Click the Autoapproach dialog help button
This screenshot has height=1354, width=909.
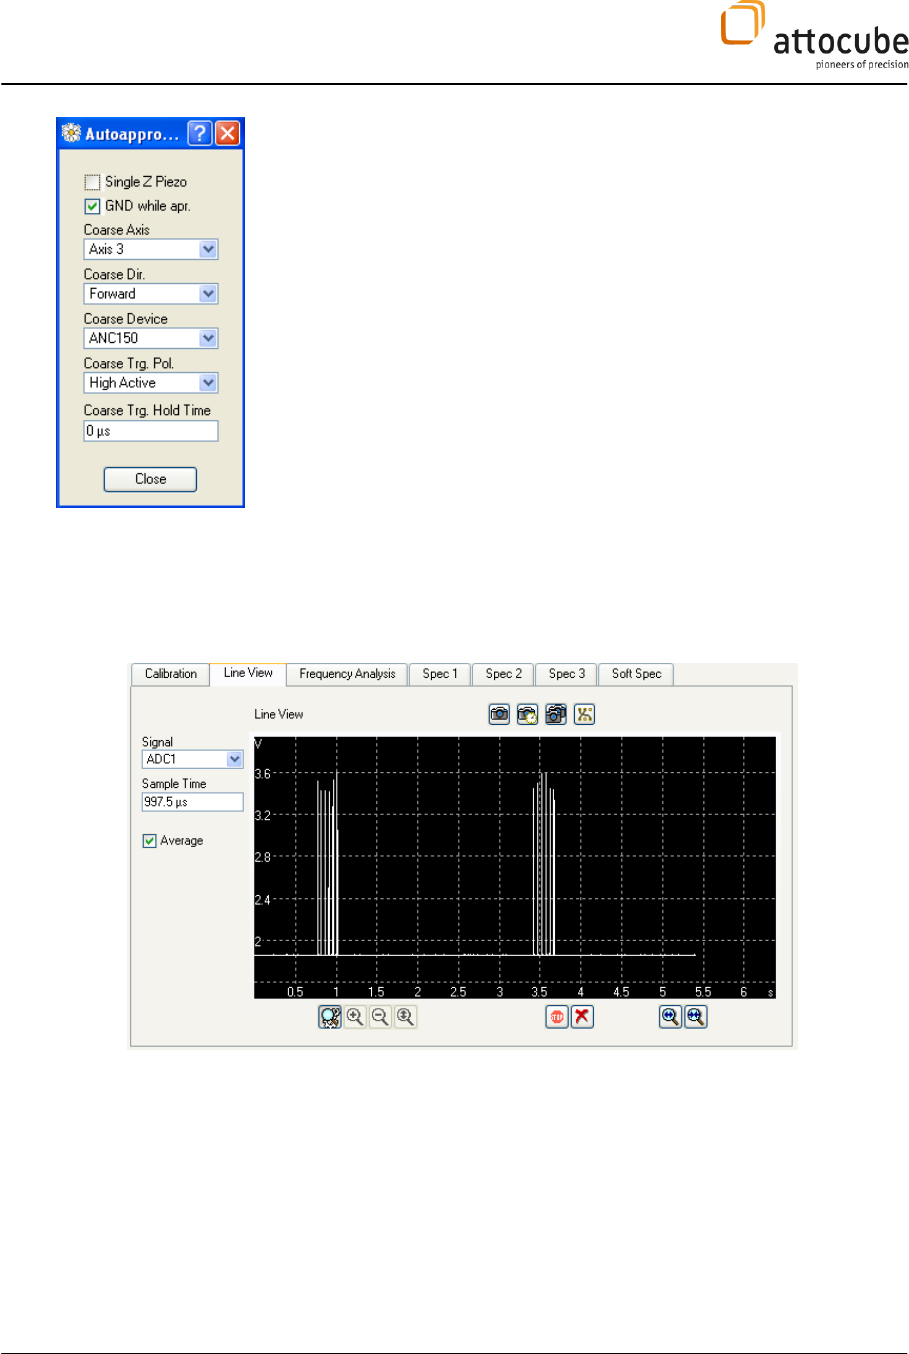200,133
